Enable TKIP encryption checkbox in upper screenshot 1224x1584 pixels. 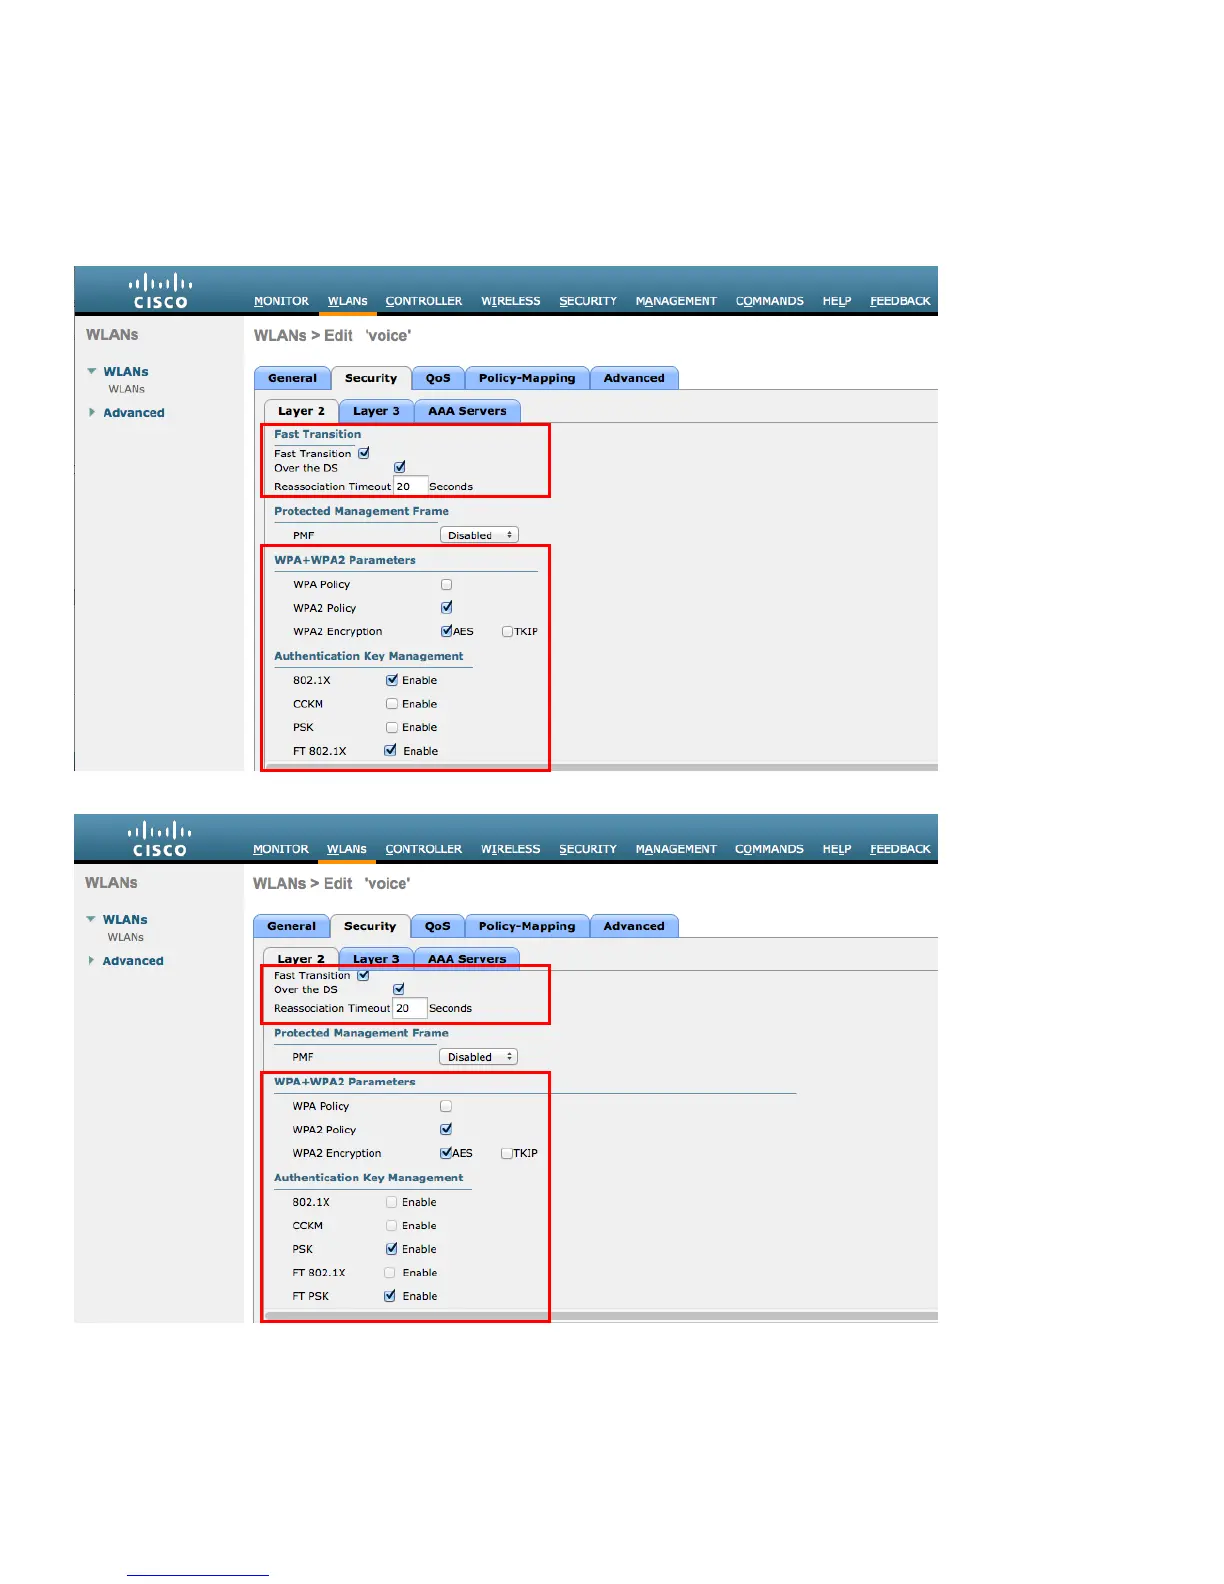point(507,631)
